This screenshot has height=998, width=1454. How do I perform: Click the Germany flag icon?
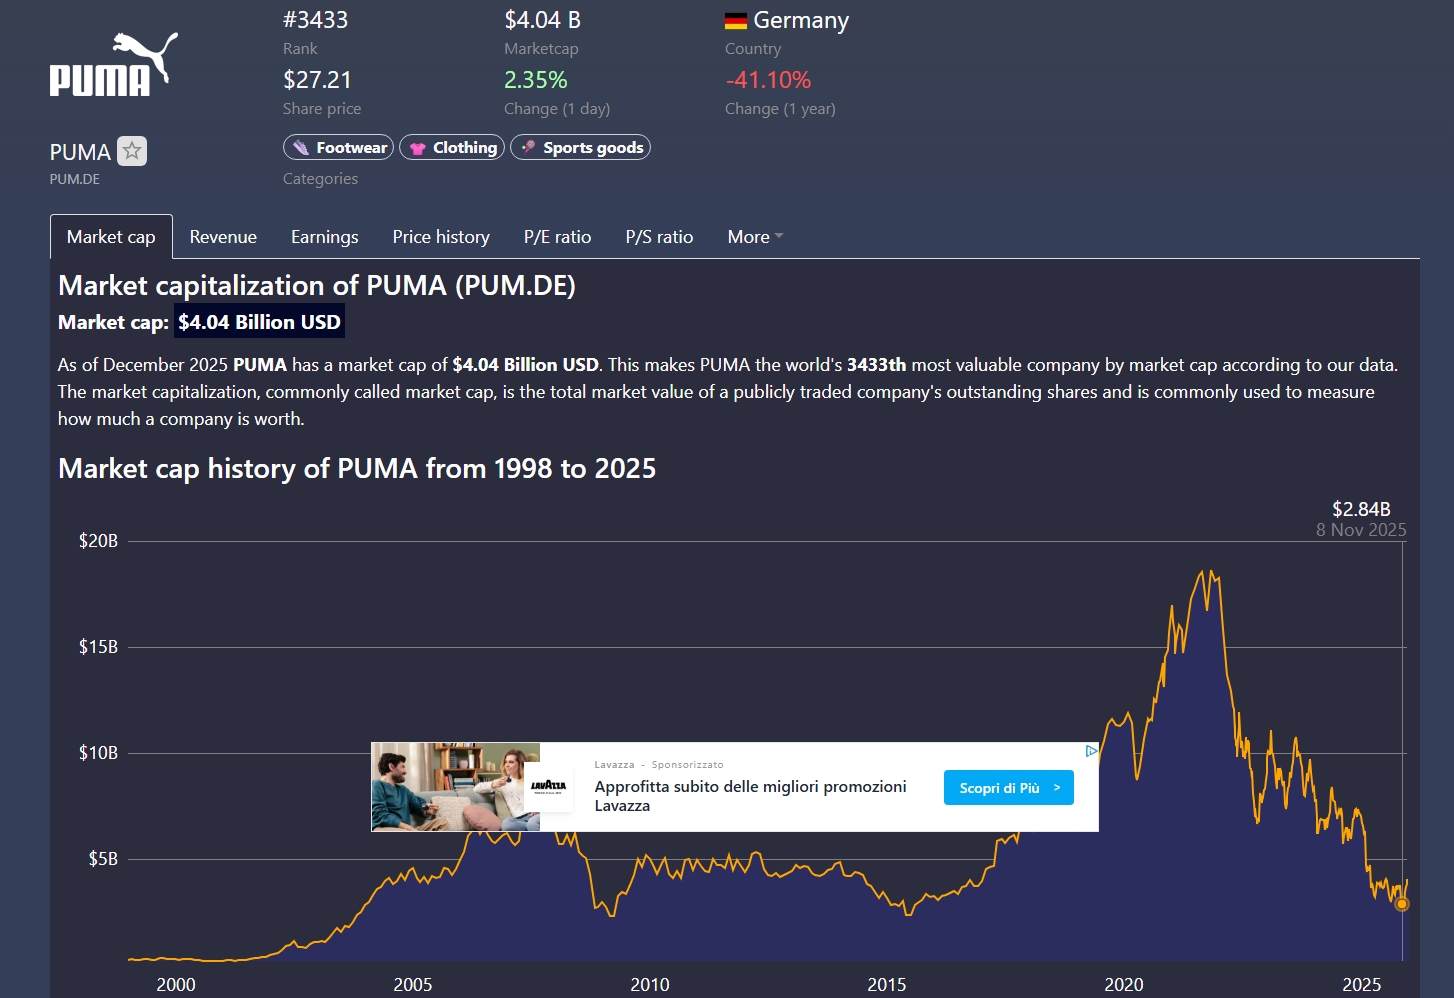[736, 21]
